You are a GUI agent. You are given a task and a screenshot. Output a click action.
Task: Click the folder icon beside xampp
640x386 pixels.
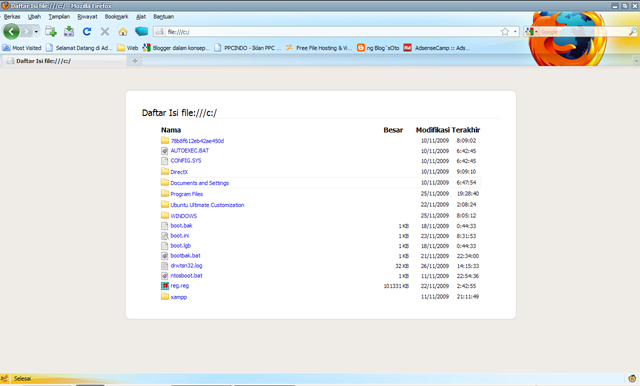coord(164,296)
